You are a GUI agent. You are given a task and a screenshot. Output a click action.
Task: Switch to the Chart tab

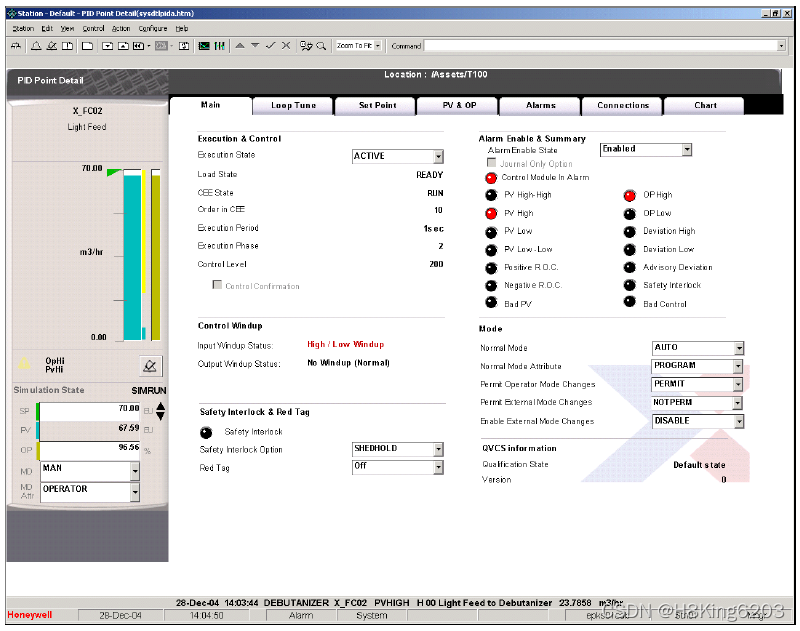(705, 106)
